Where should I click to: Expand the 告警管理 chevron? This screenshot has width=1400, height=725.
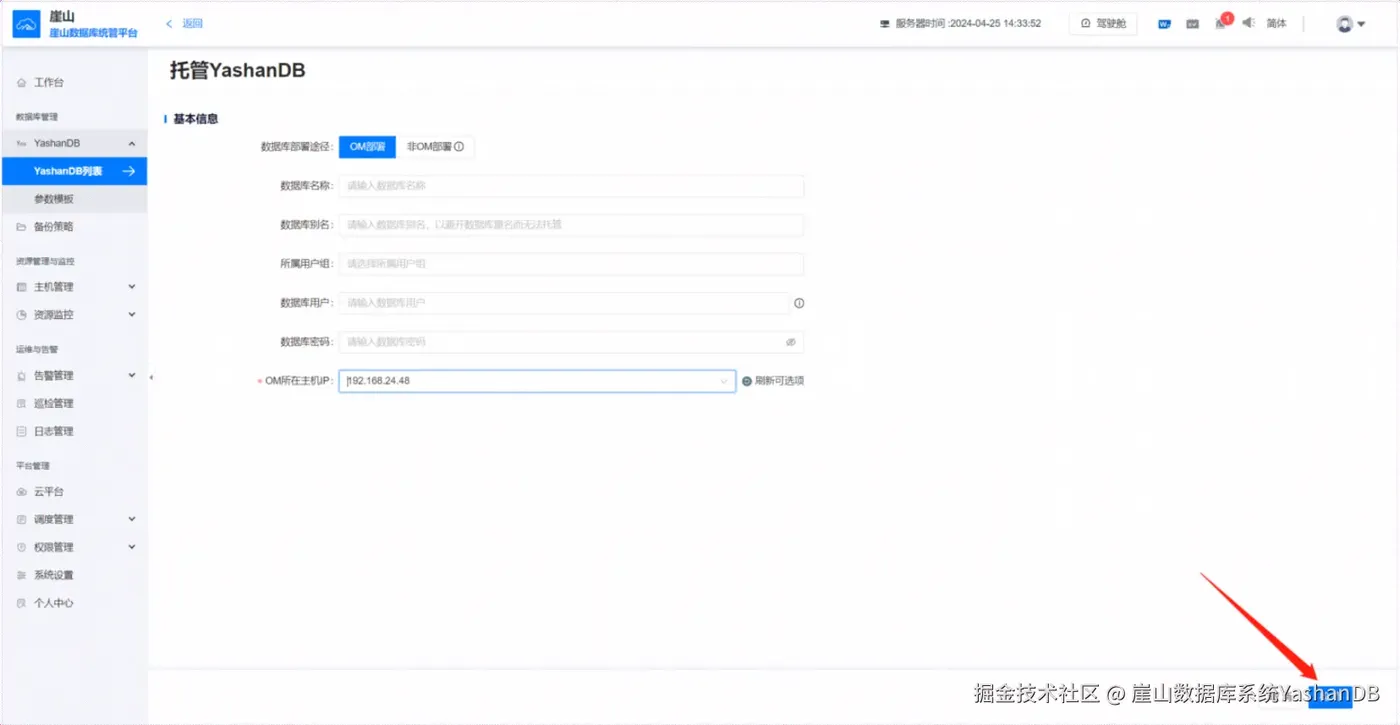pos(131,376)
